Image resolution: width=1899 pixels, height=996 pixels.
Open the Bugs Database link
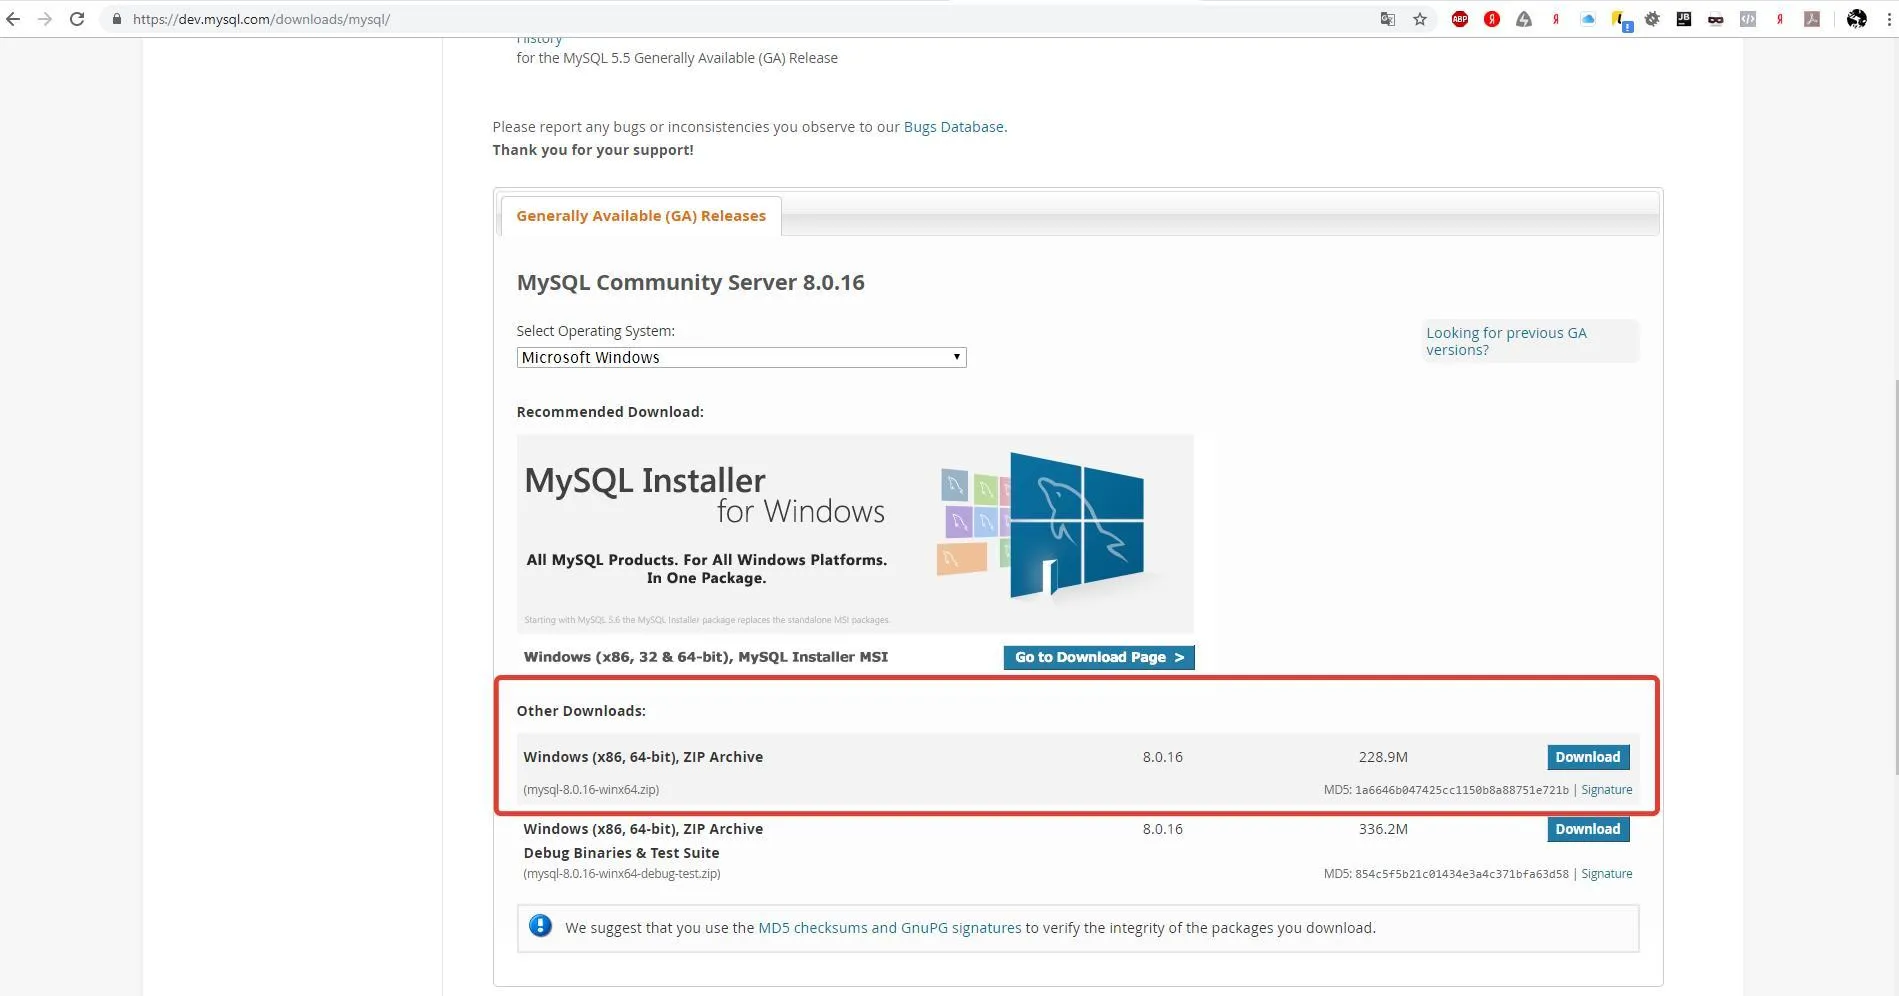tap(953, 127)
